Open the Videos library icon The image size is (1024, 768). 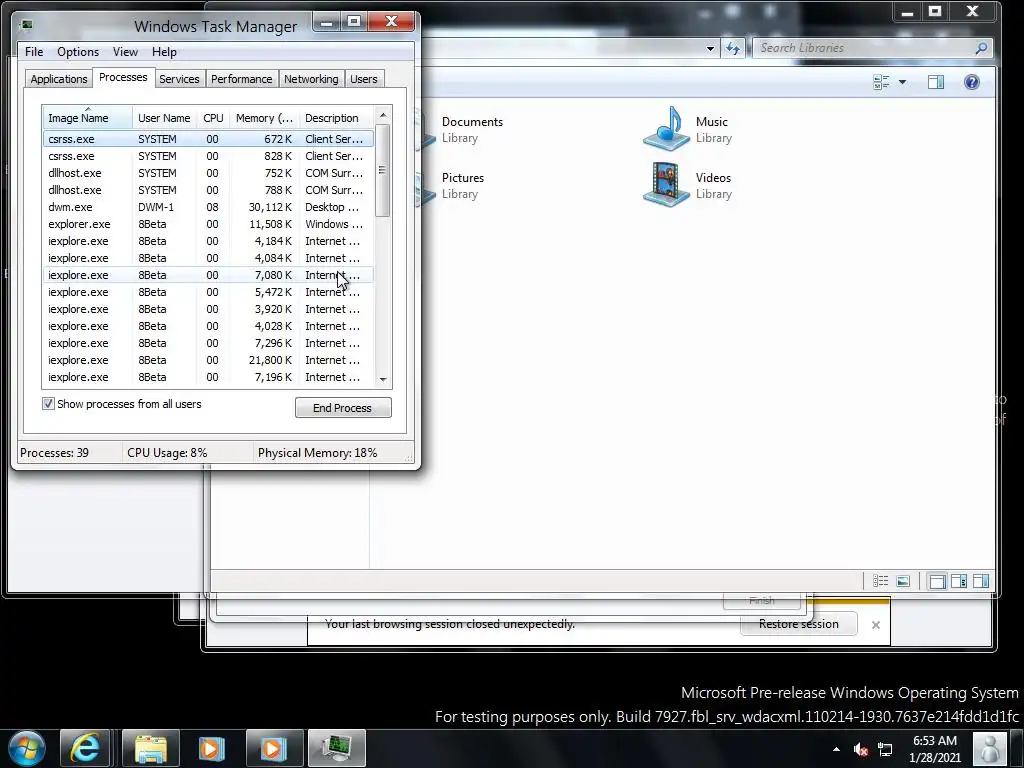[x=666, y=185]
